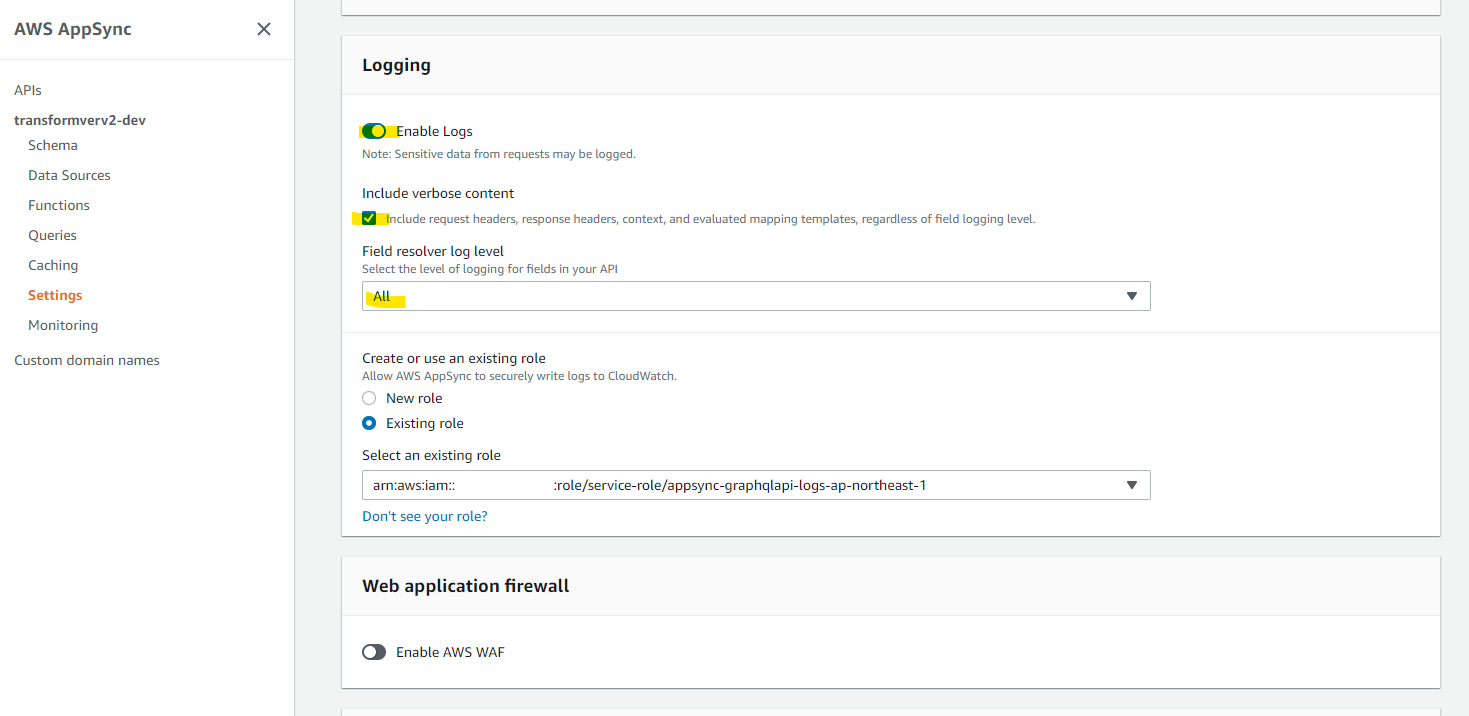This screenshot has width=1469, height=716.
Task: Open the Queries page
Action: [x=52, y=235]
